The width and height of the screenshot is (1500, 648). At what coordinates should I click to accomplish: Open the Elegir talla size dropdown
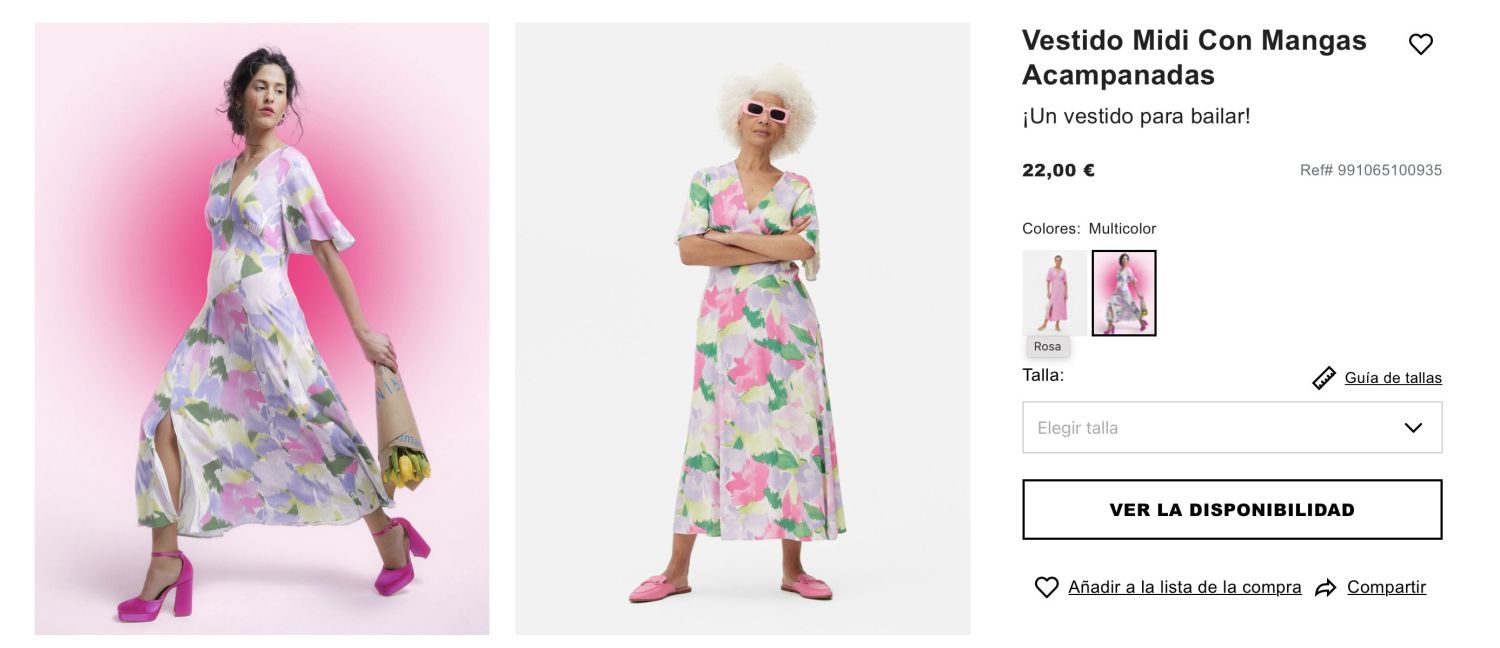pyautogui.click(x=1231, y=427)
